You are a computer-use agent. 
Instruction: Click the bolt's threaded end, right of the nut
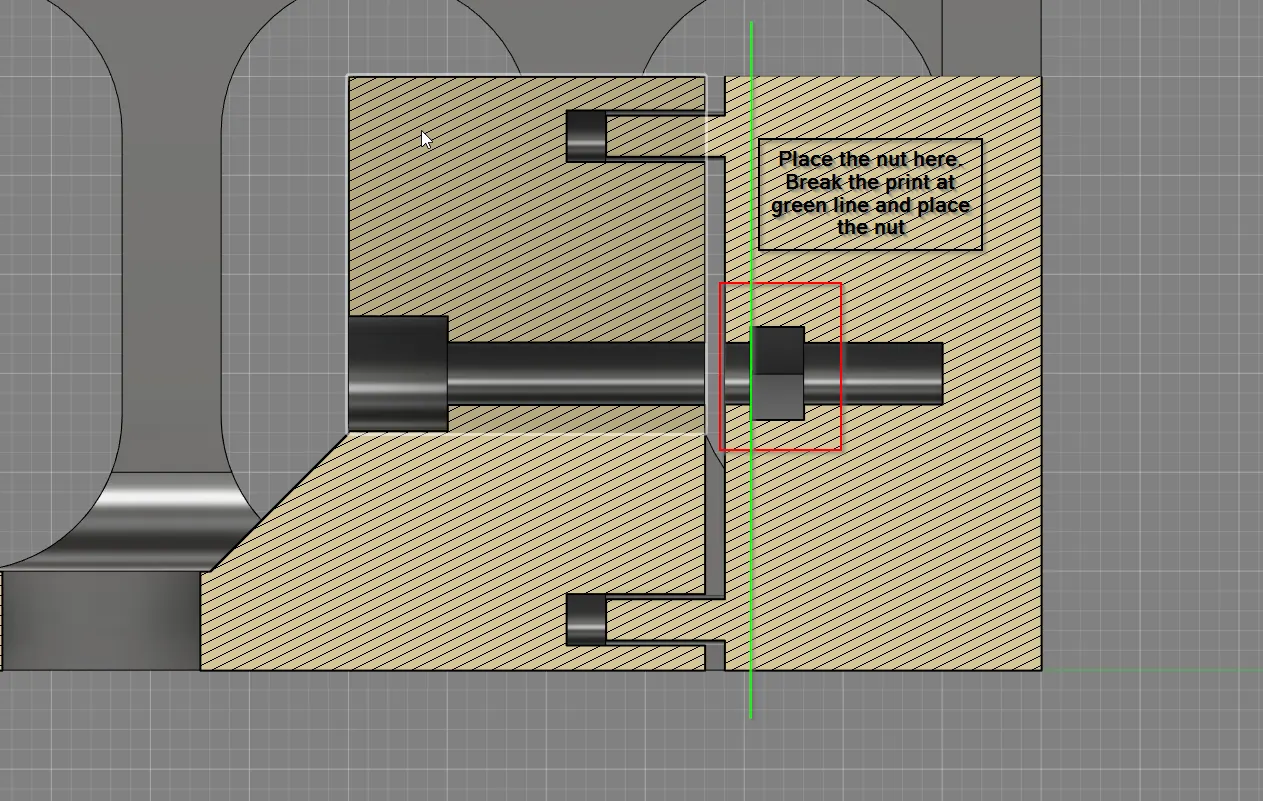tap(874, 373)
